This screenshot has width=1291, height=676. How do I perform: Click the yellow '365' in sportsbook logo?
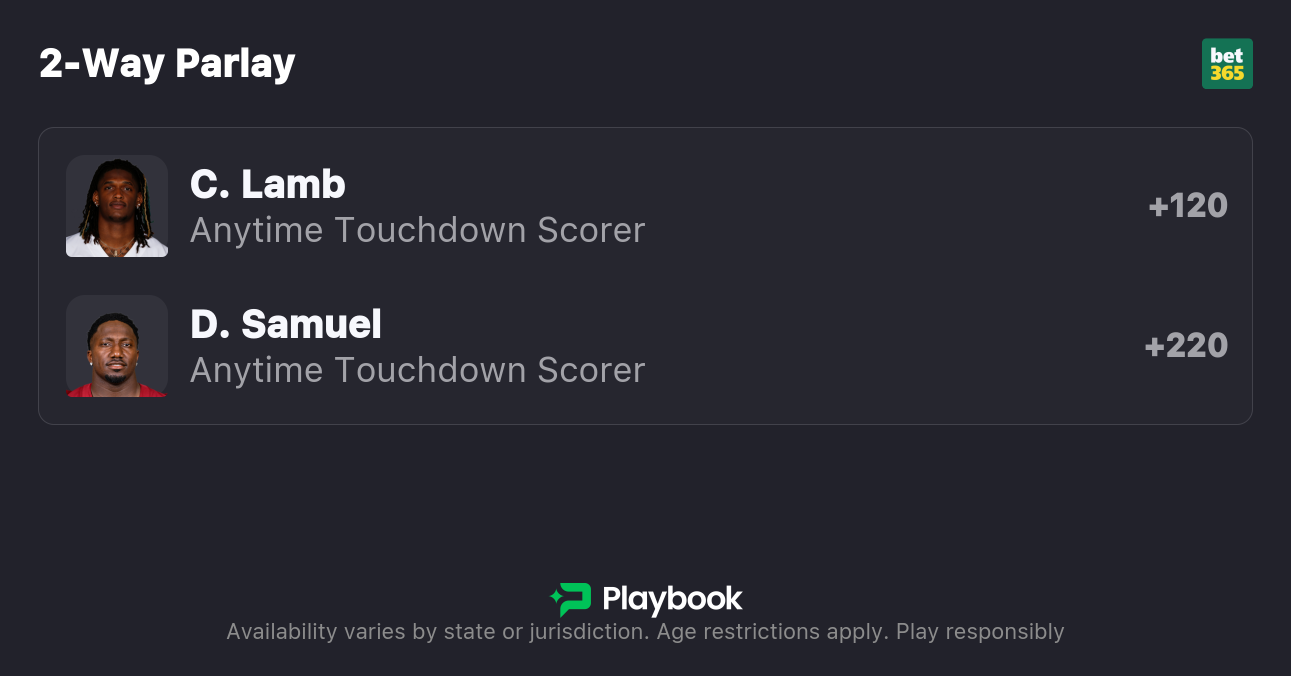tap(1227, 73)
